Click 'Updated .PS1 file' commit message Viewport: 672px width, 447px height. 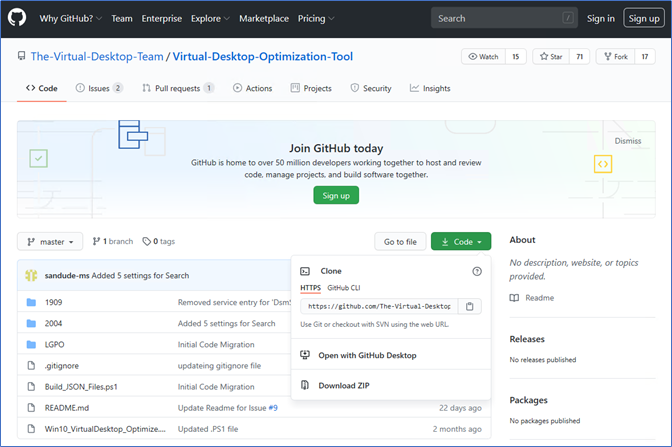[x=208, y=429]
